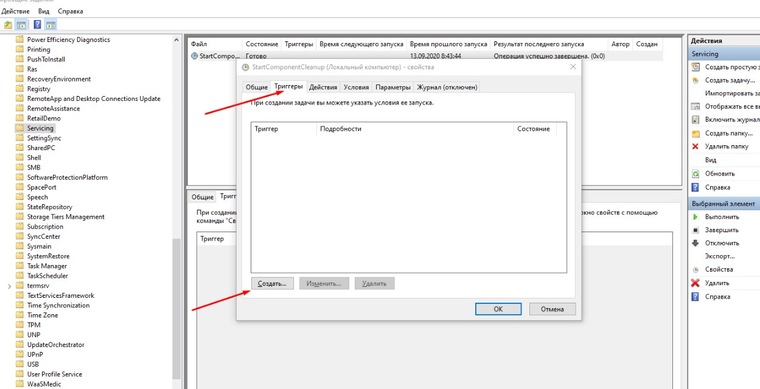Click Импортировать action link
This screenshot has width=760, height=389.
(x=732, y=93)
